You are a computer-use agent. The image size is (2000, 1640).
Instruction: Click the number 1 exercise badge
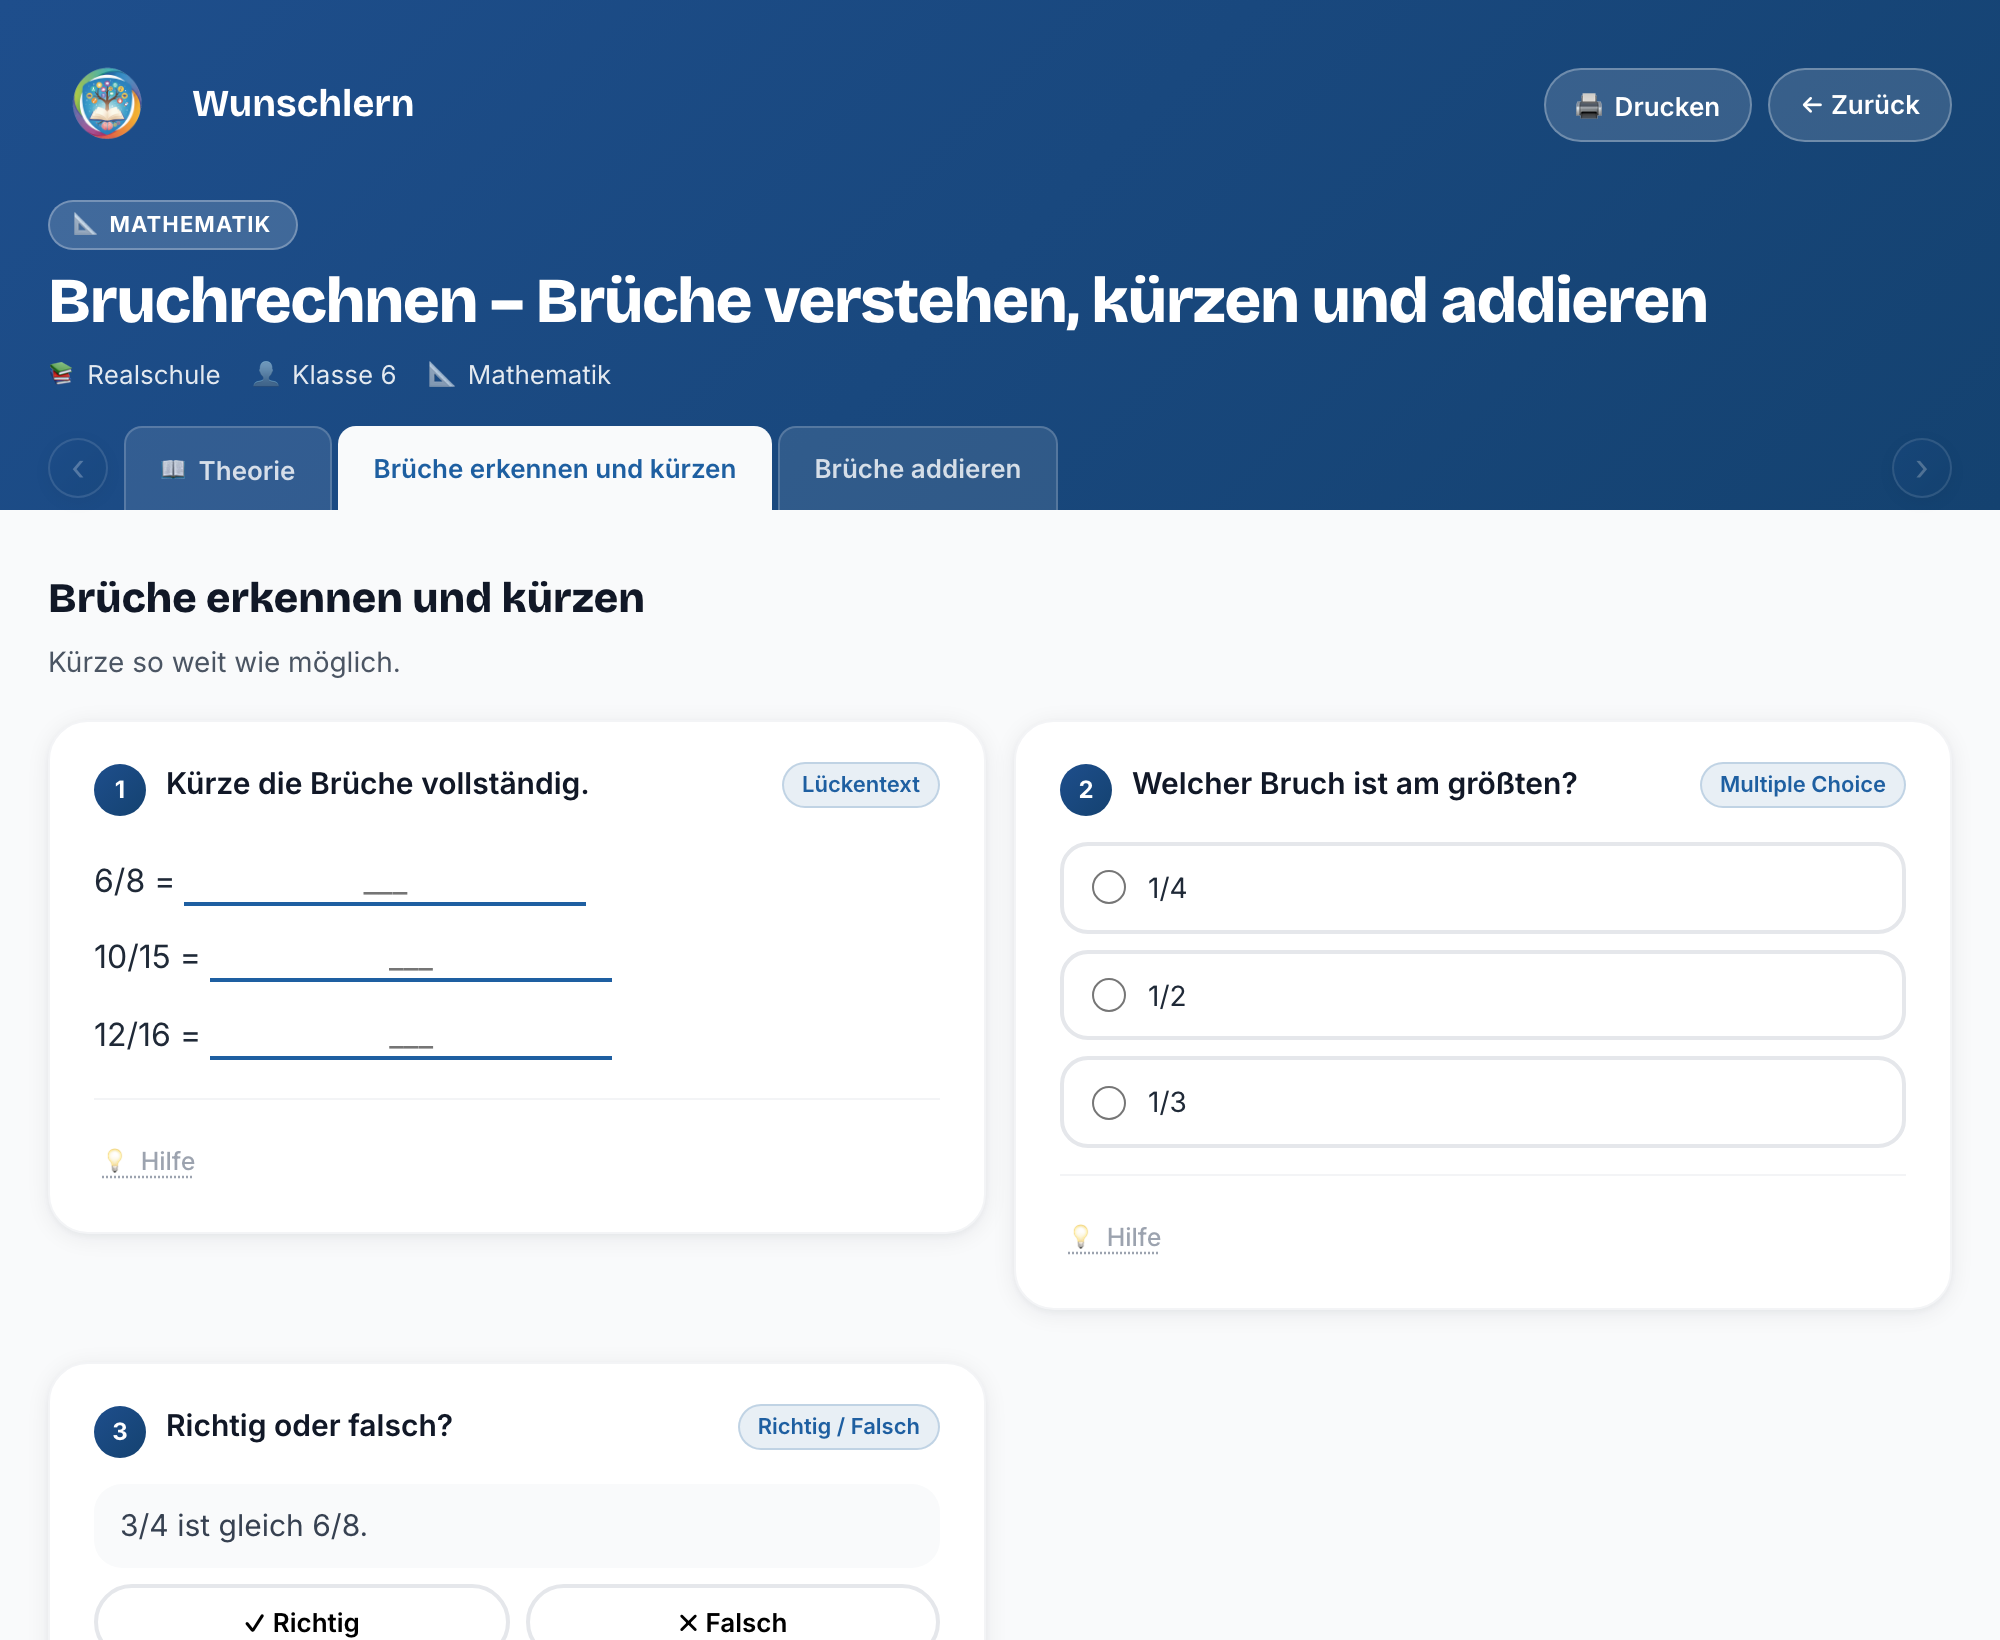point(120,790)
